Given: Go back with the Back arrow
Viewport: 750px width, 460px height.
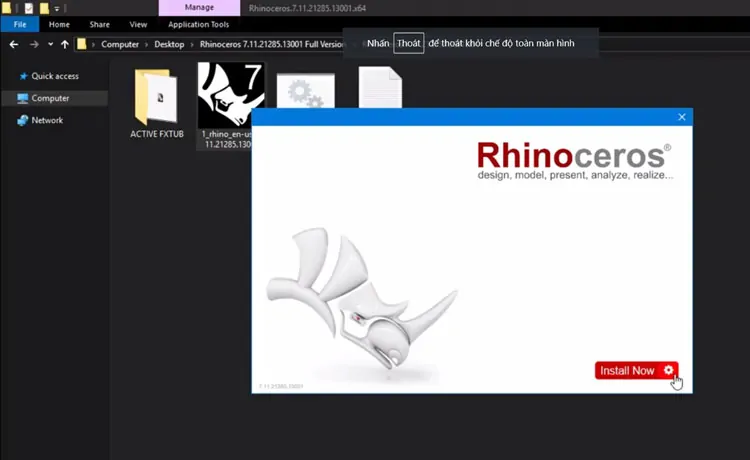Looking at the screenshot, I should tap(14, 44).
